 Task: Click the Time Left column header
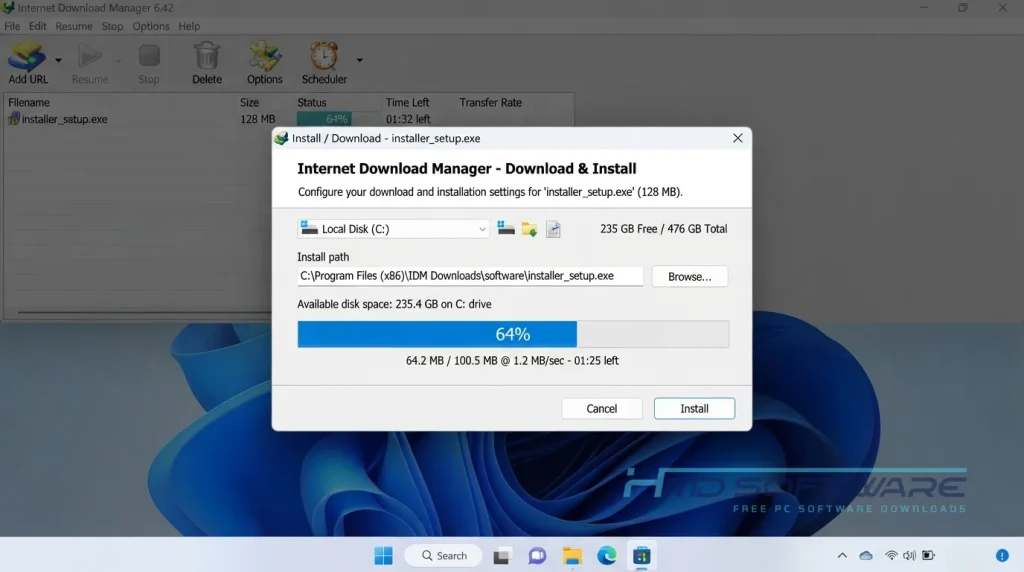[408, 103]
